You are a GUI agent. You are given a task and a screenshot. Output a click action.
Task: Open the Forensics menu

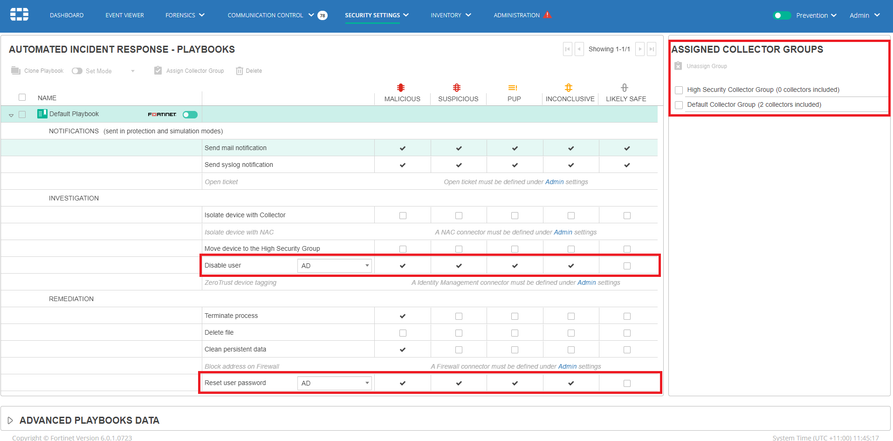[x=185, y=15]
